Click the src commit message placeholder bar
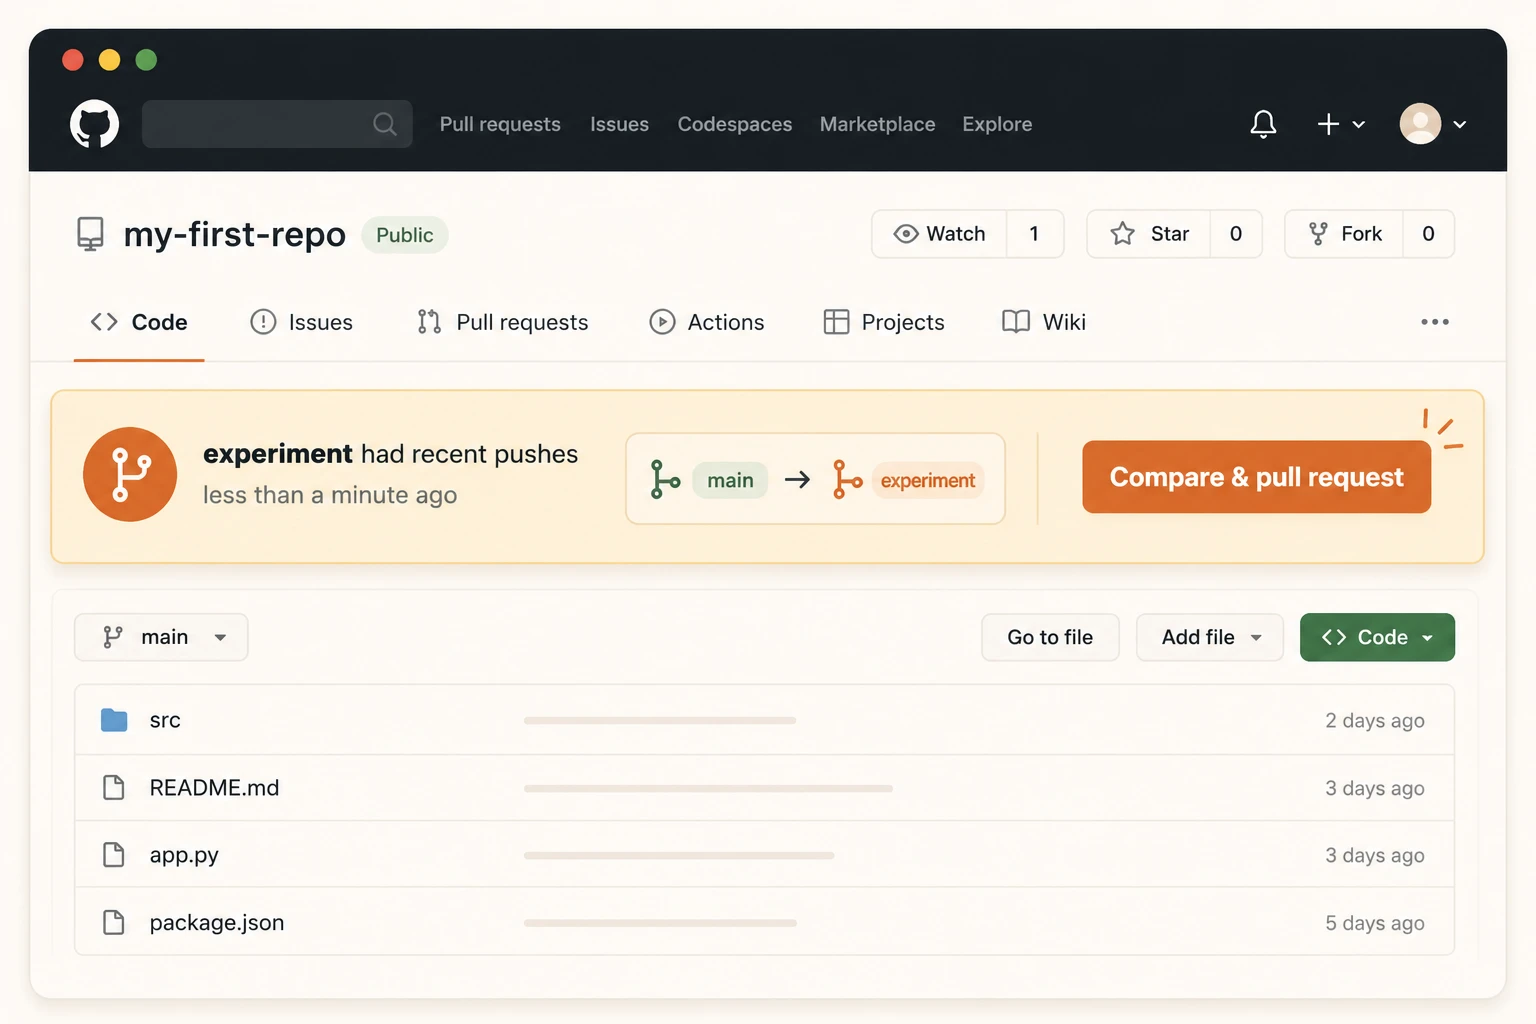Screen dimensions: 1536x1024 click(660, 720)
